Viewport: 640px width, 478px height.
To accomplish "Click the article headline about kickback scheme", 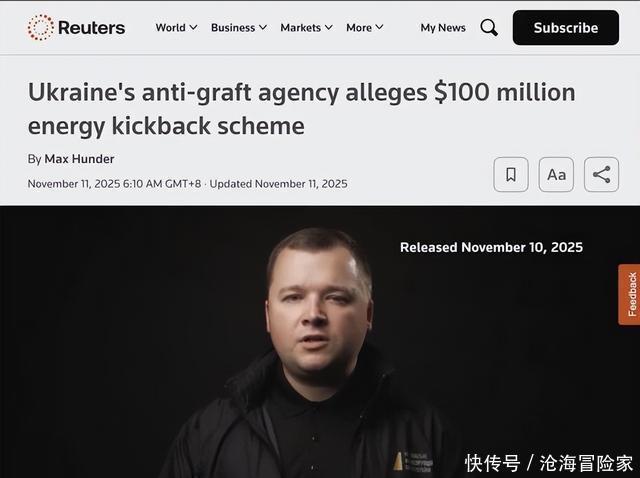I will 301,109.
